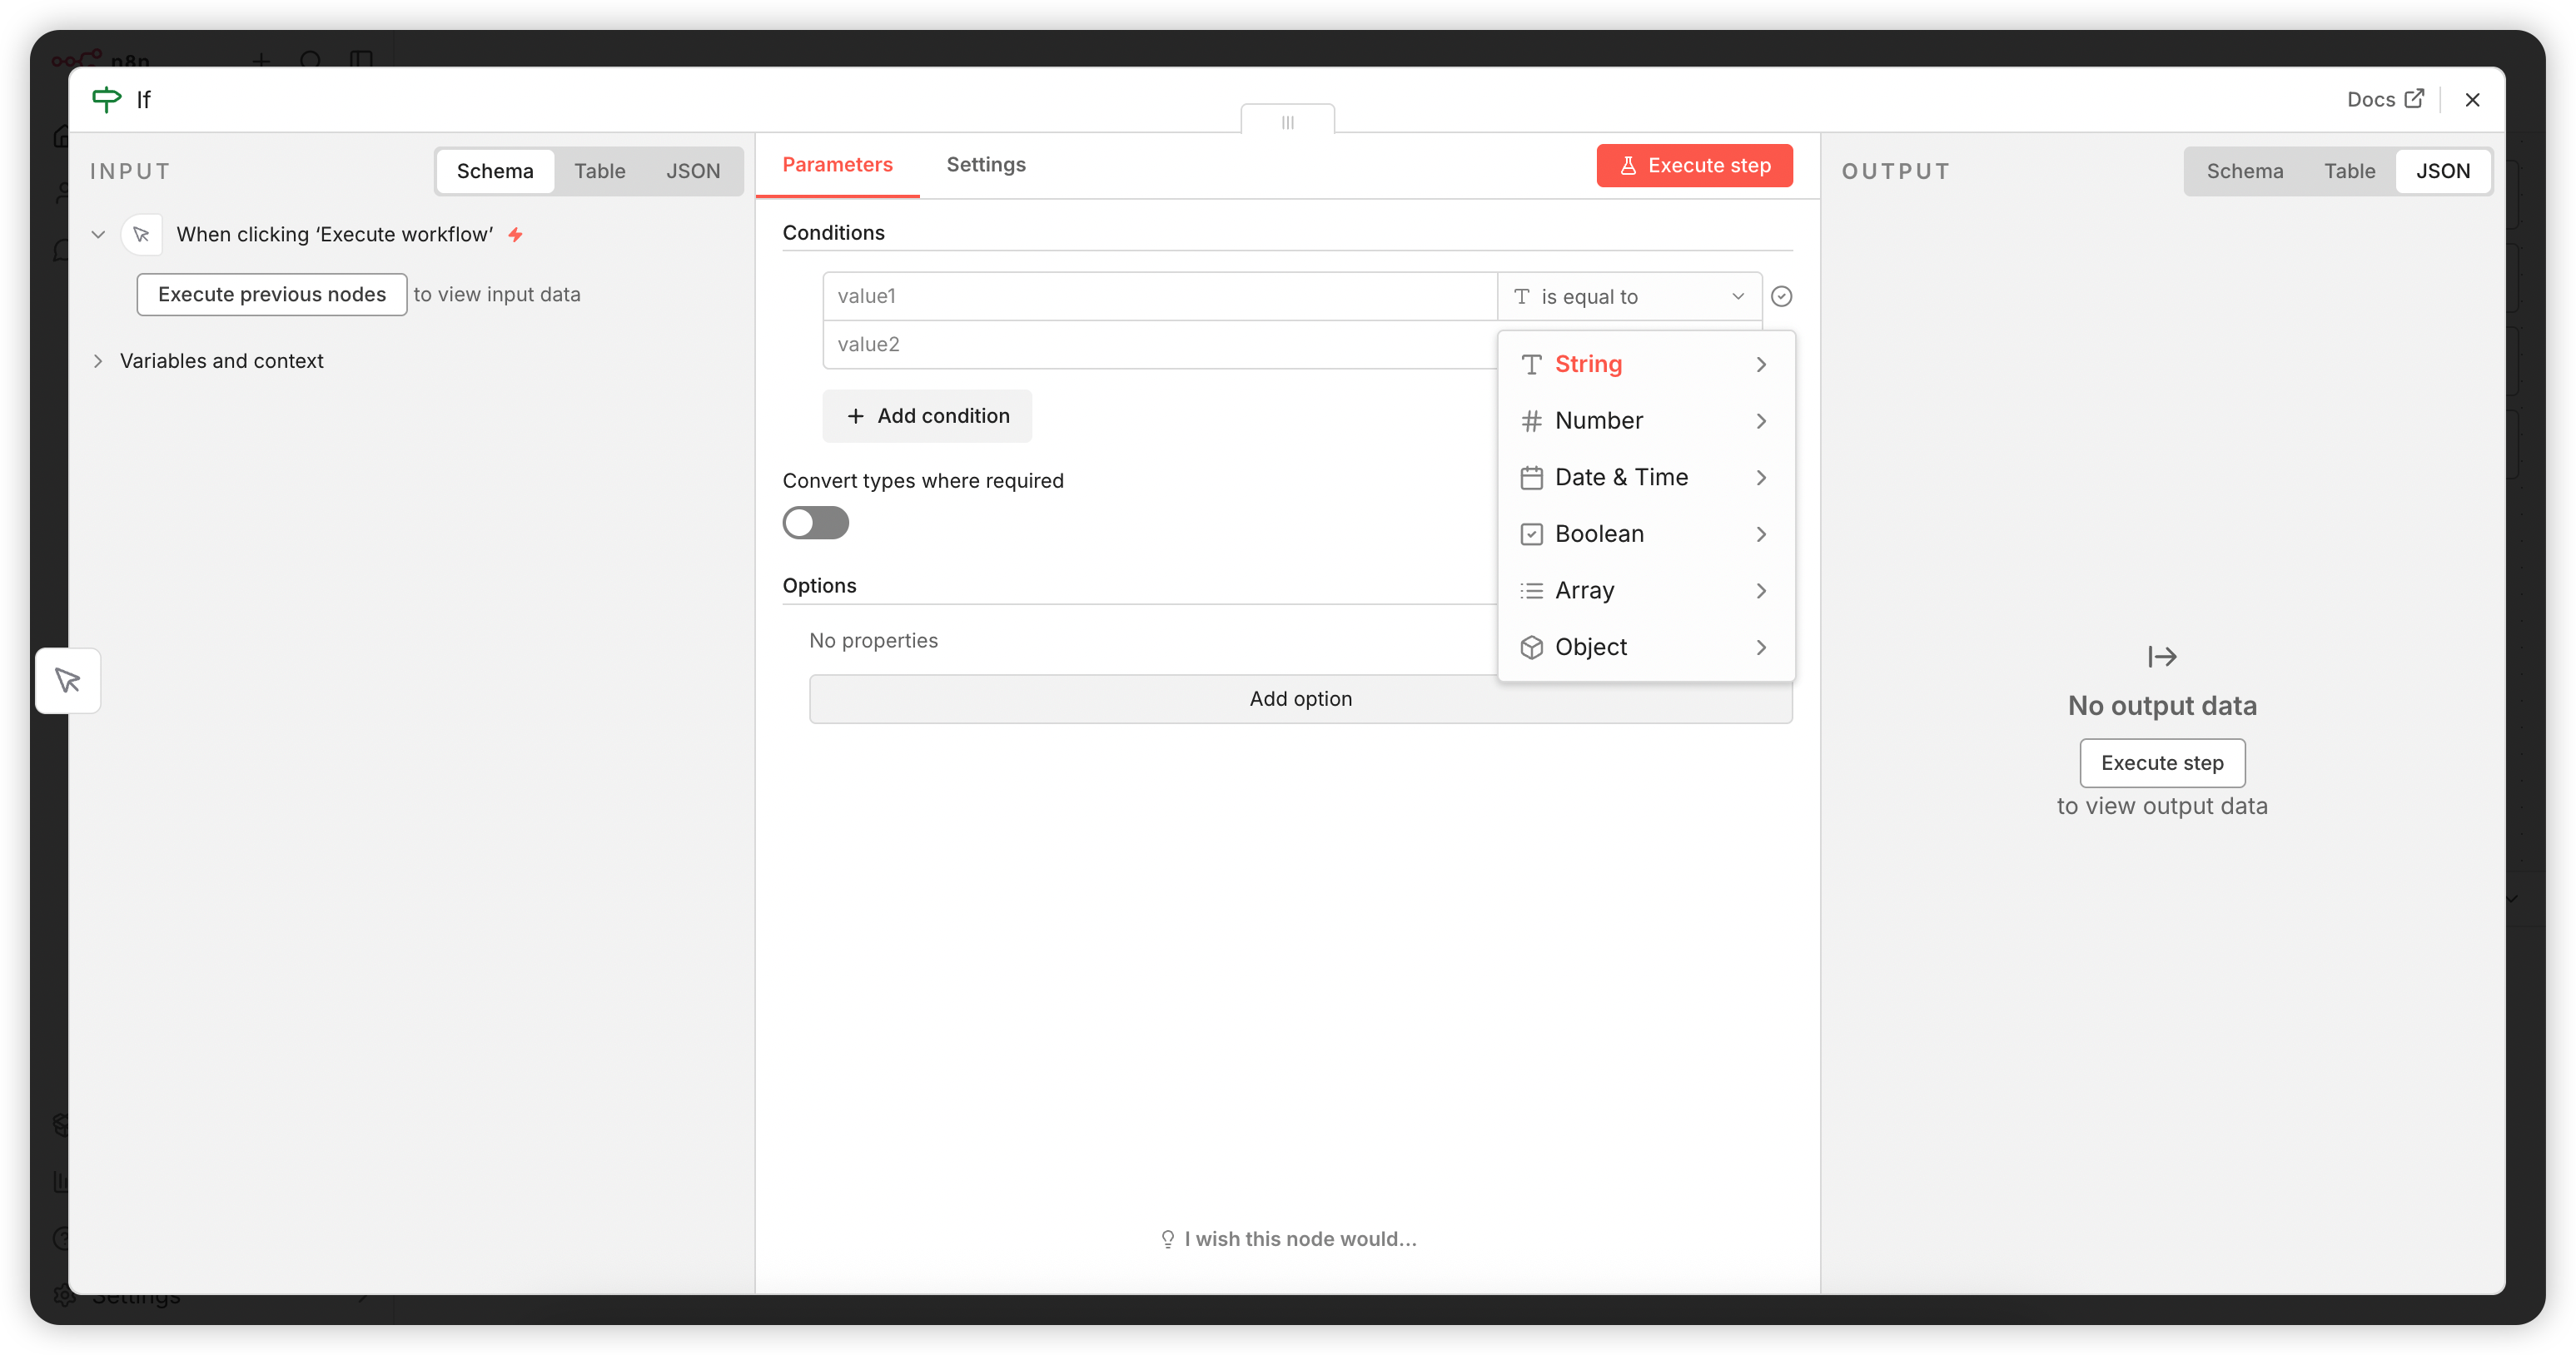Switch to the Settings tab

tap(985, 165)
